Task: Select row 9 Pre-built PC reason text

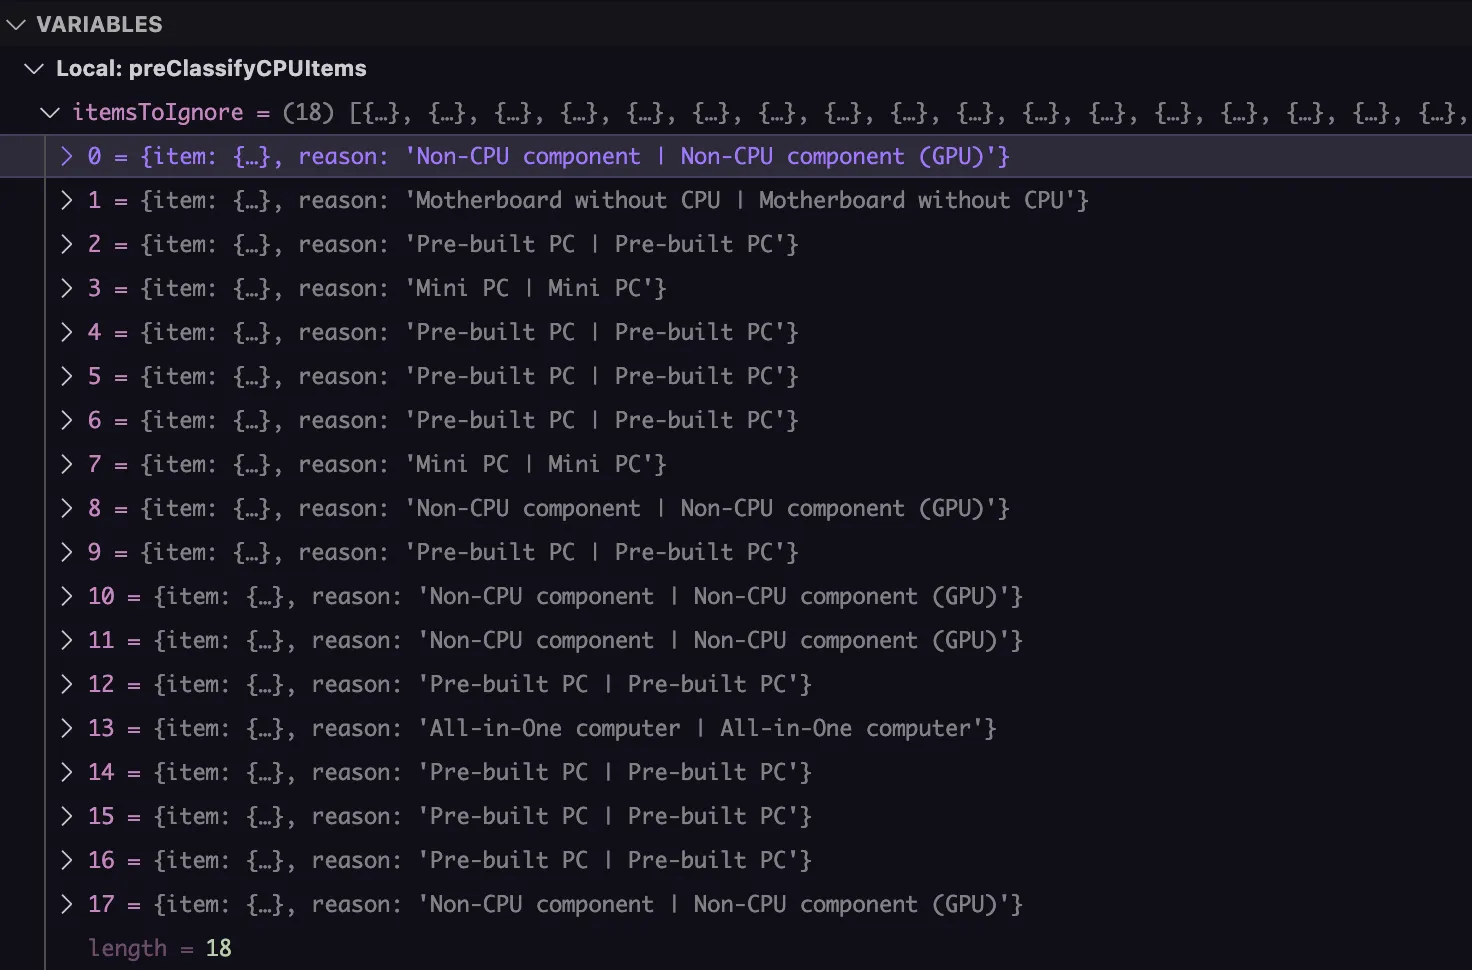Action: pos(600,553)
